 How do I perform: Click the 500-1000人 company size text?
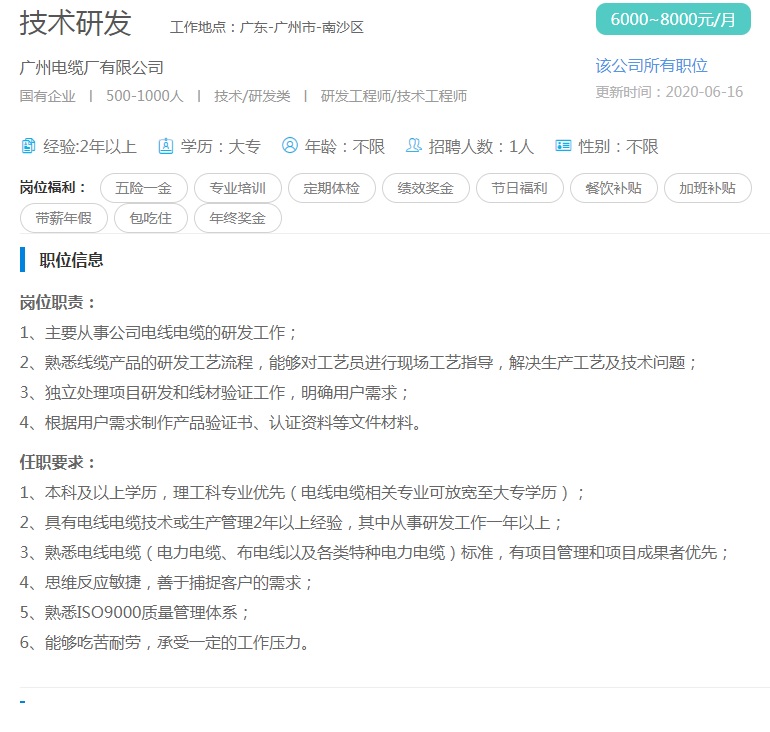click(x=144, y=96)
